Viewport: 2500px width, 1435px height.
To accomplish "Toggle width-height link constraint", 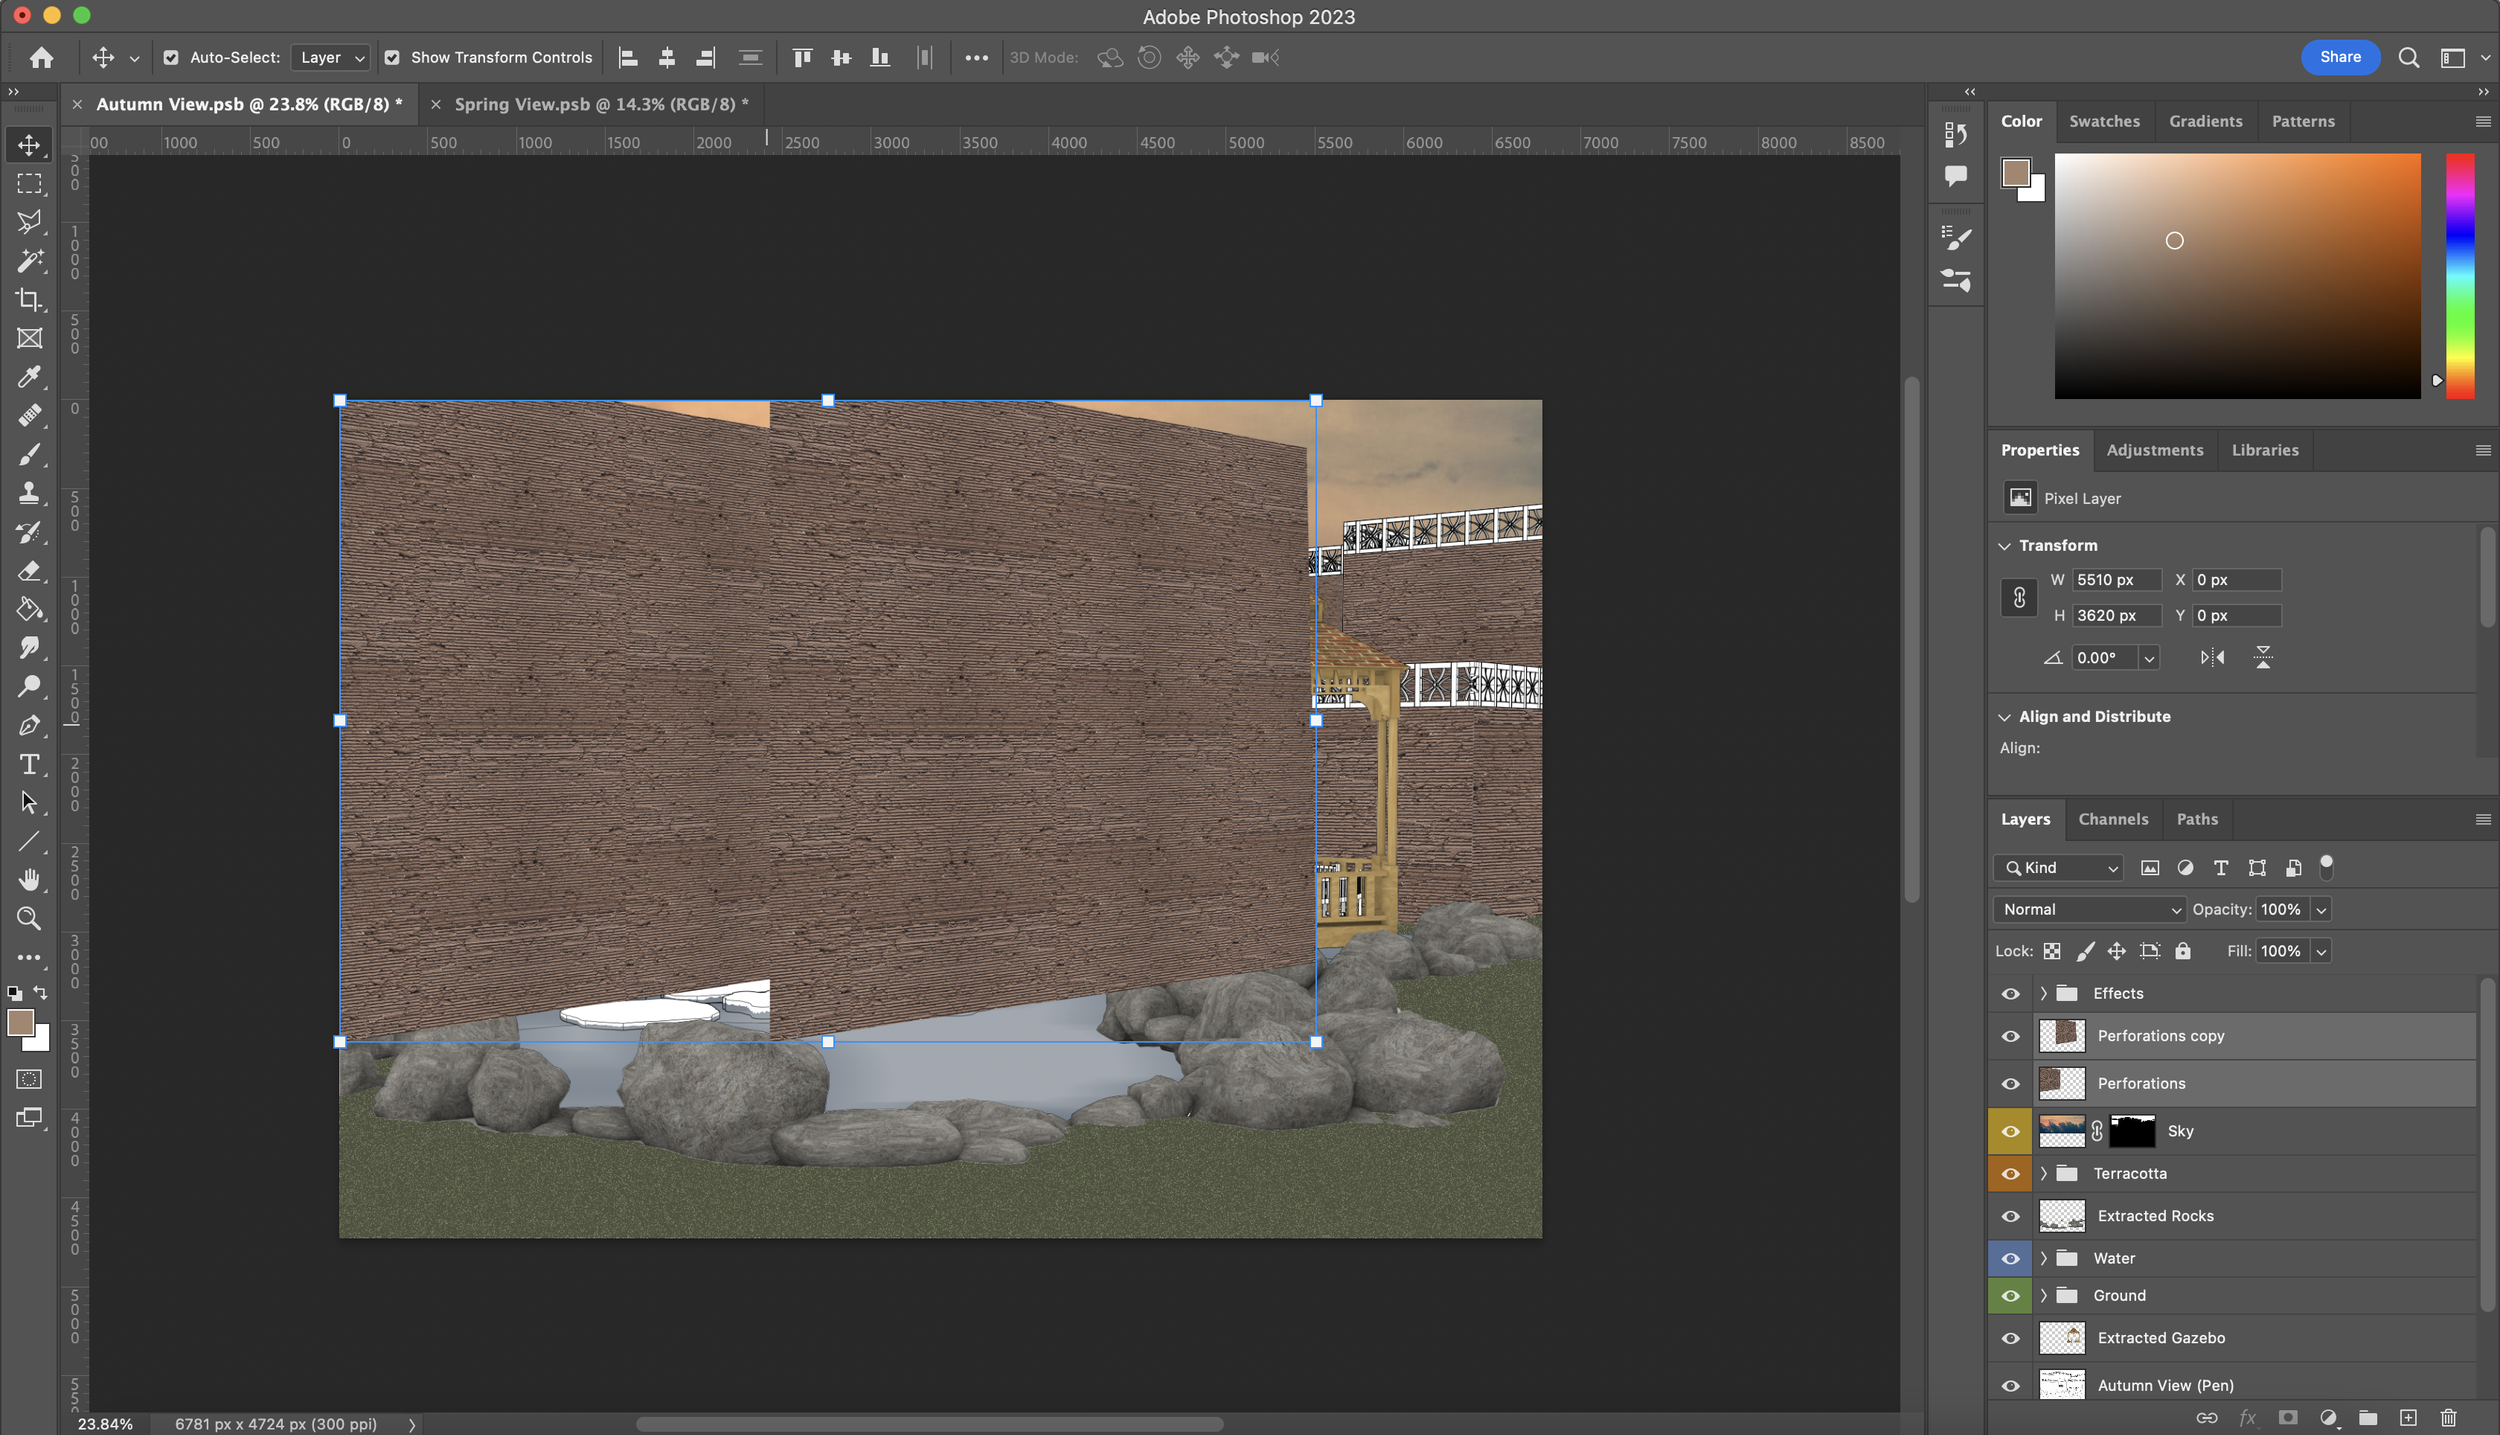I will point(2018,598).
